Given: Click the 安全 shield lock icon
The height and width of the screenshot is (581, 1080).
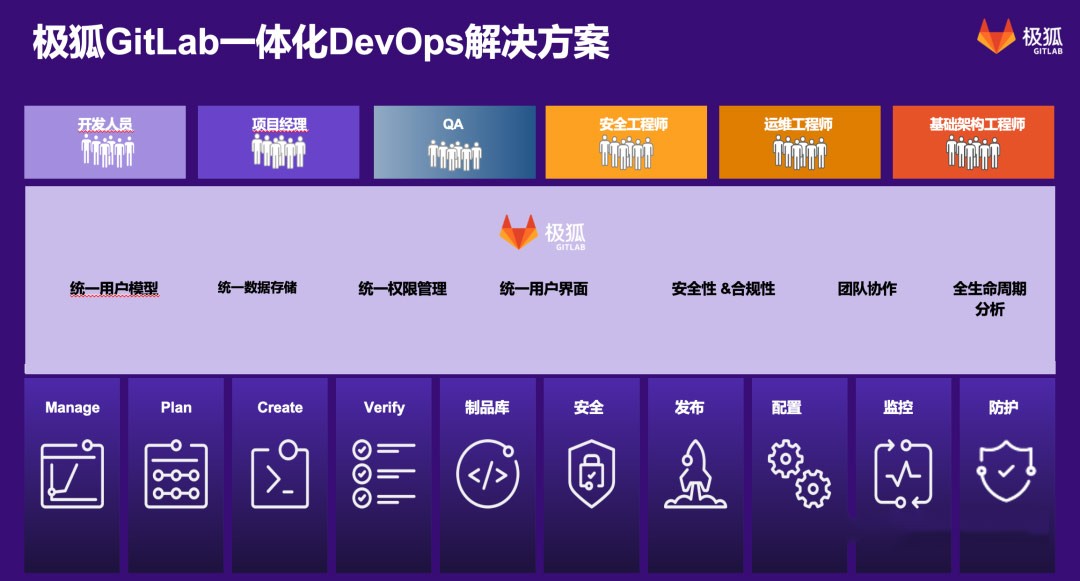Looking at the screenshot, I should [591, 474].
